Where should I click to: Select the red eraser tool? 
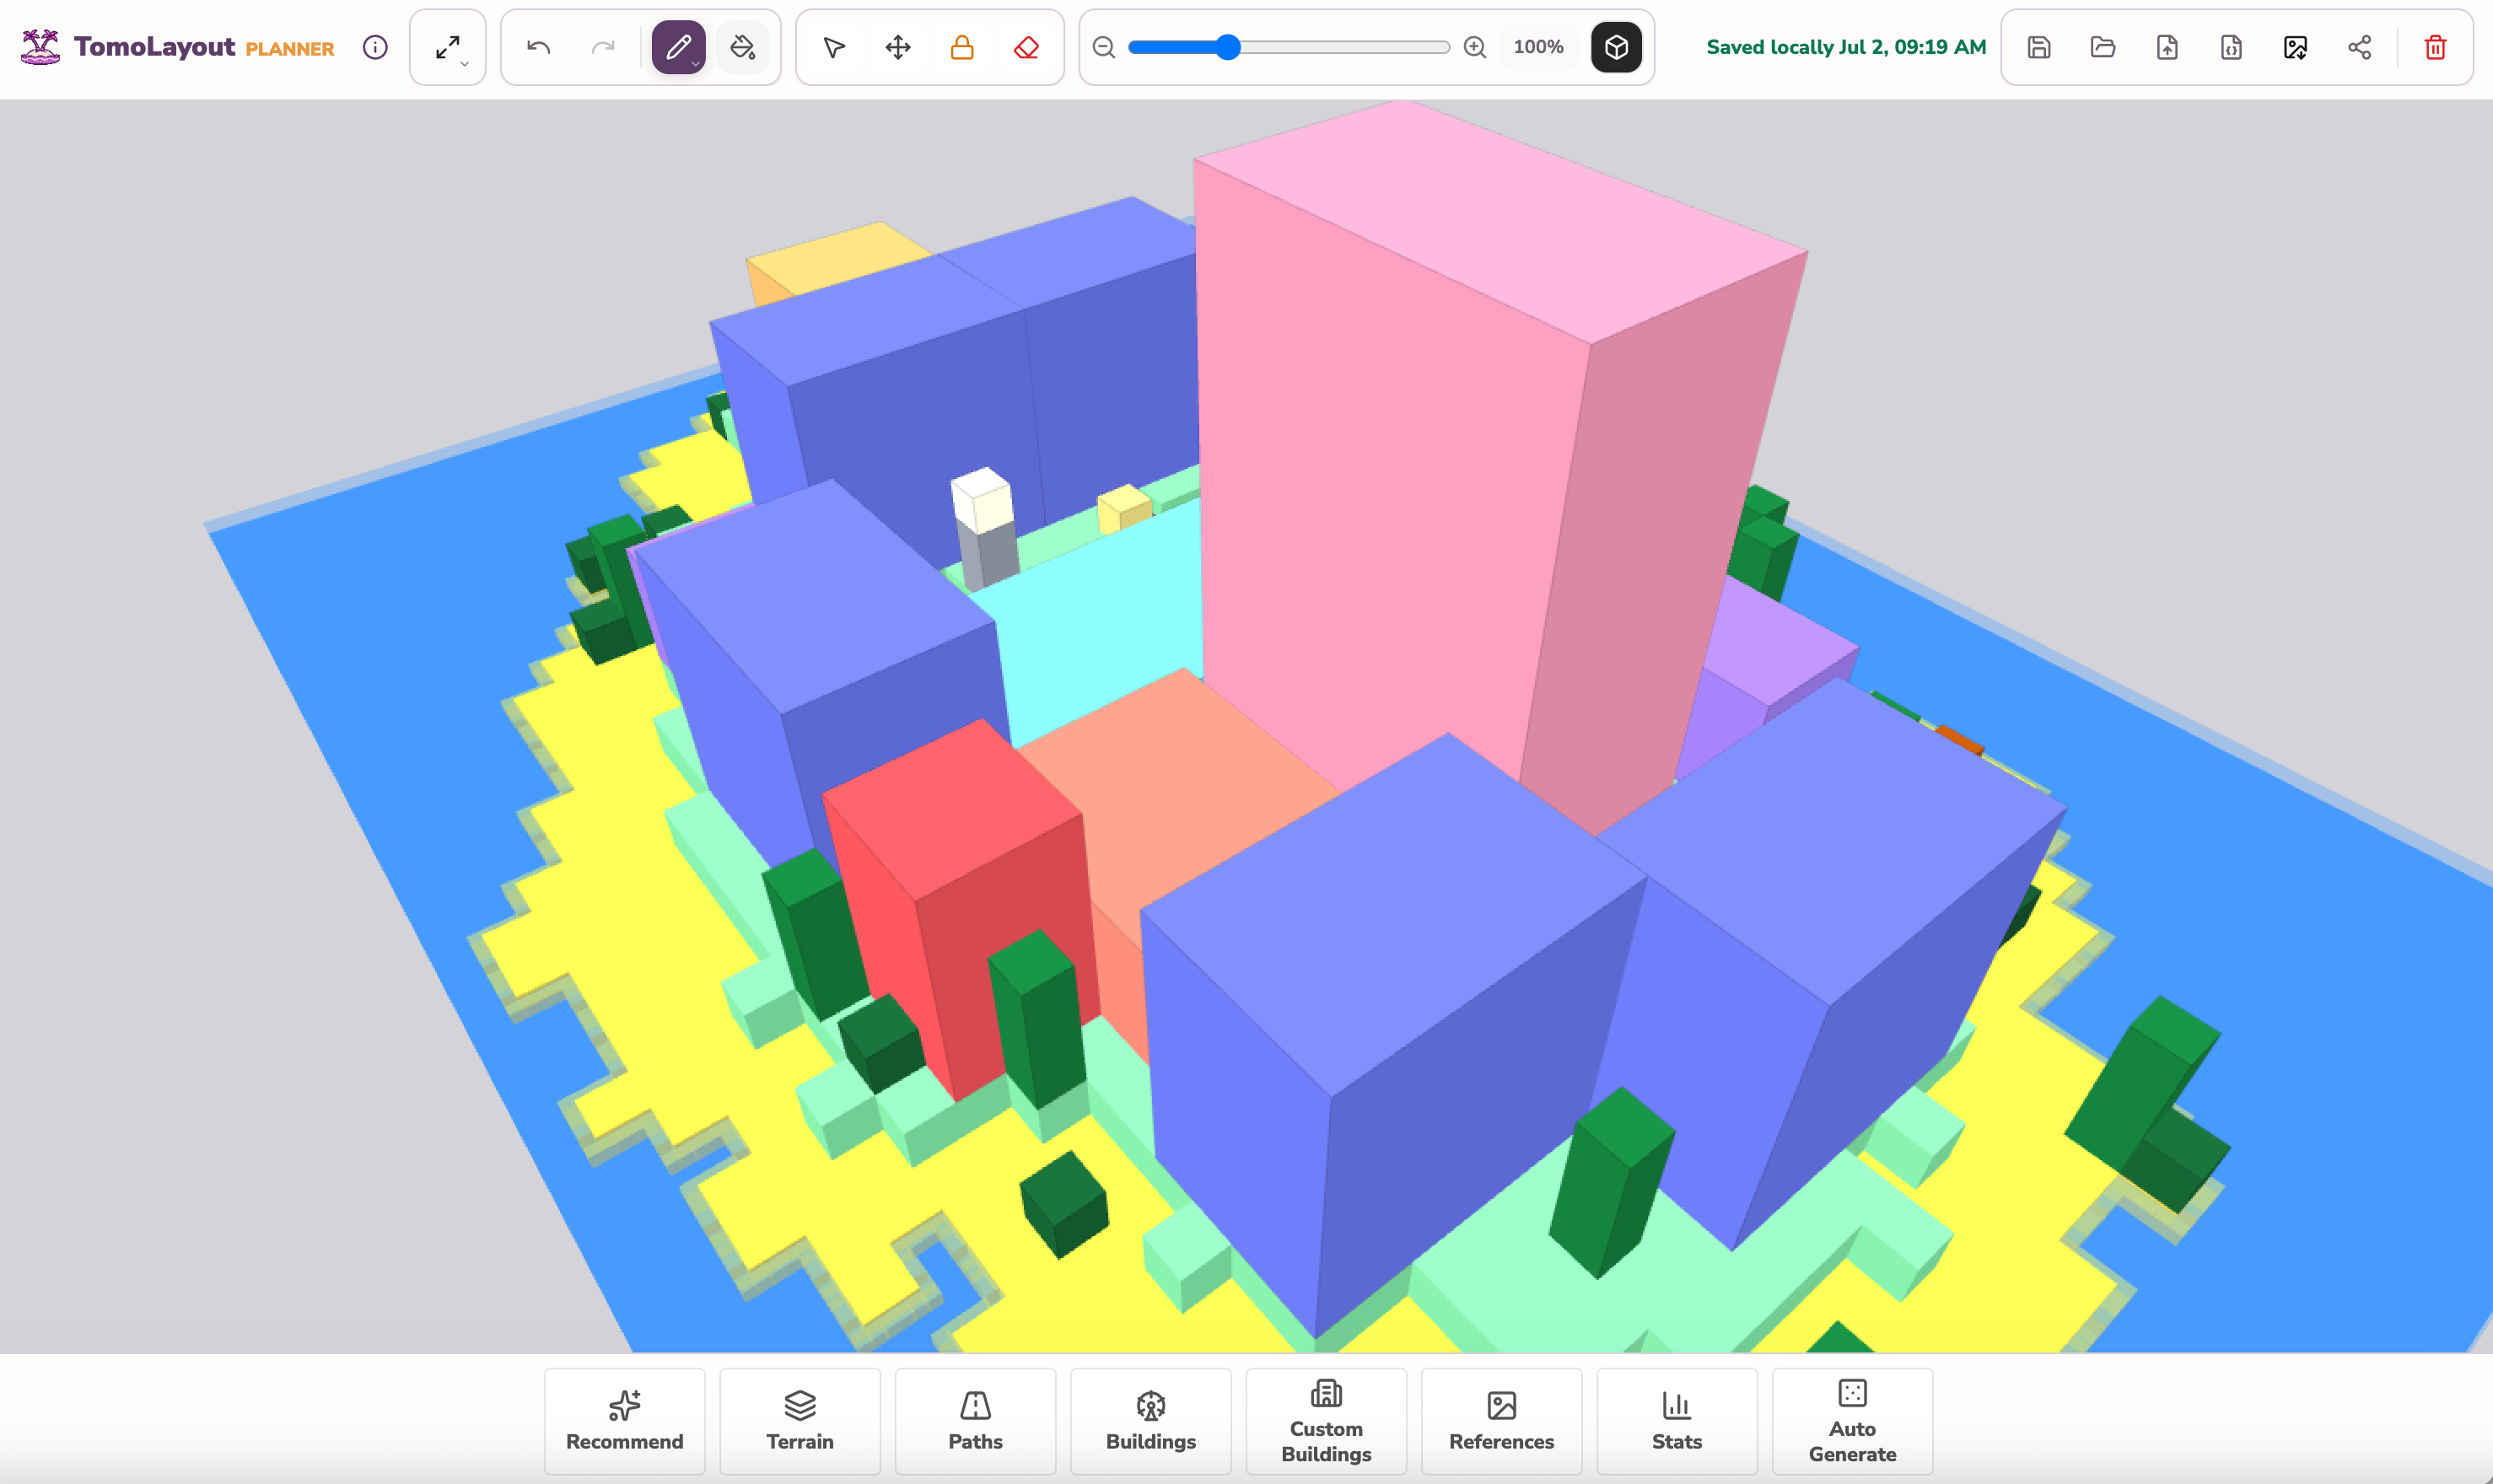tap(1026, 47)
